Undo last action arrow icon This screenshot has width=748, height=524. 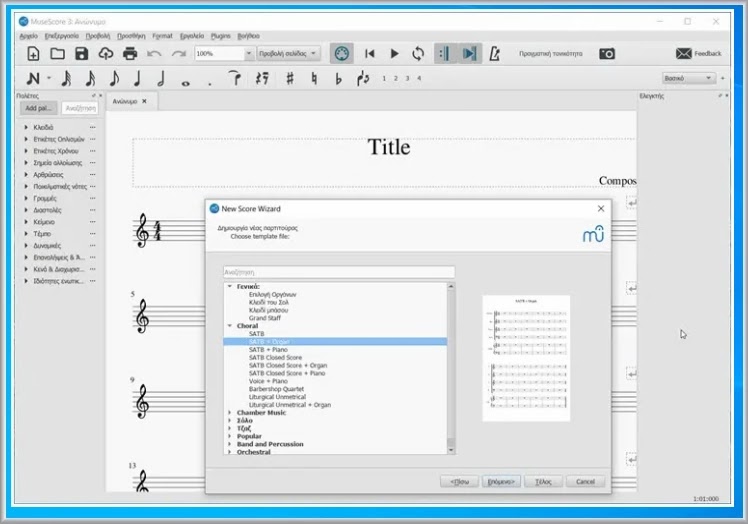point(154,53)
